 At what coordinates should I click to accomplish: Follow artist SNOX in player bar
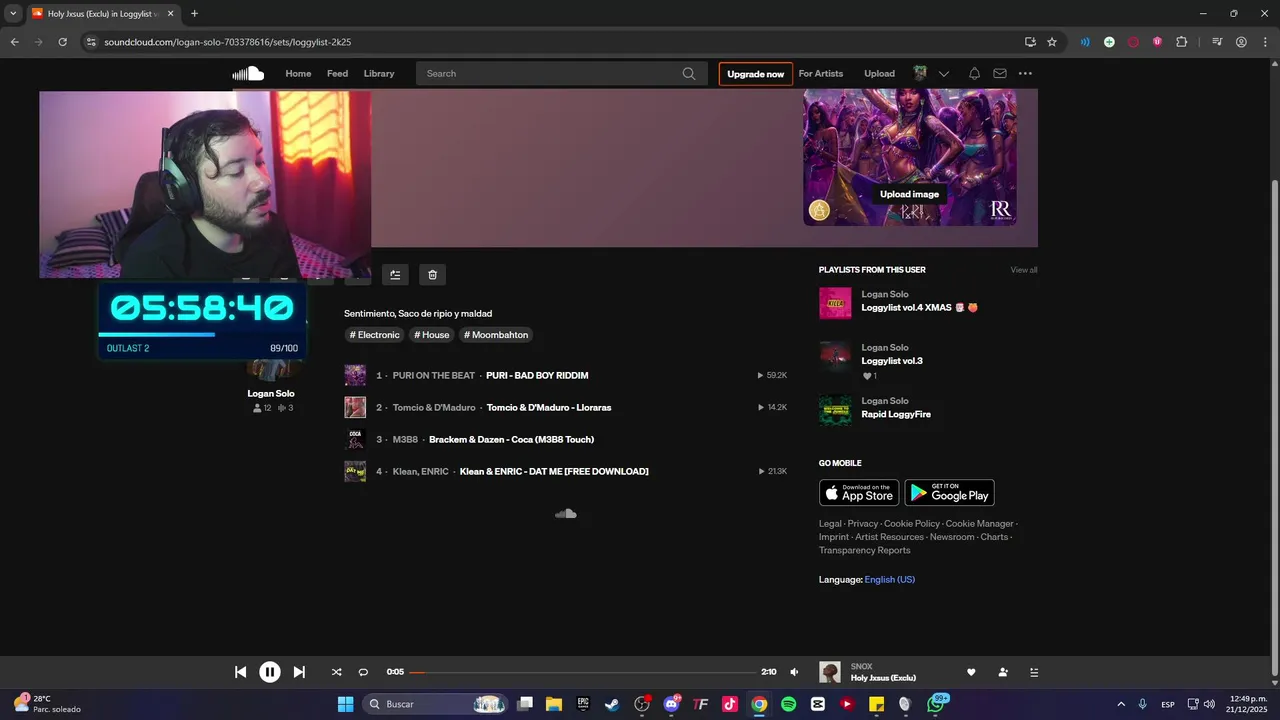click(x=1003, y=672)
